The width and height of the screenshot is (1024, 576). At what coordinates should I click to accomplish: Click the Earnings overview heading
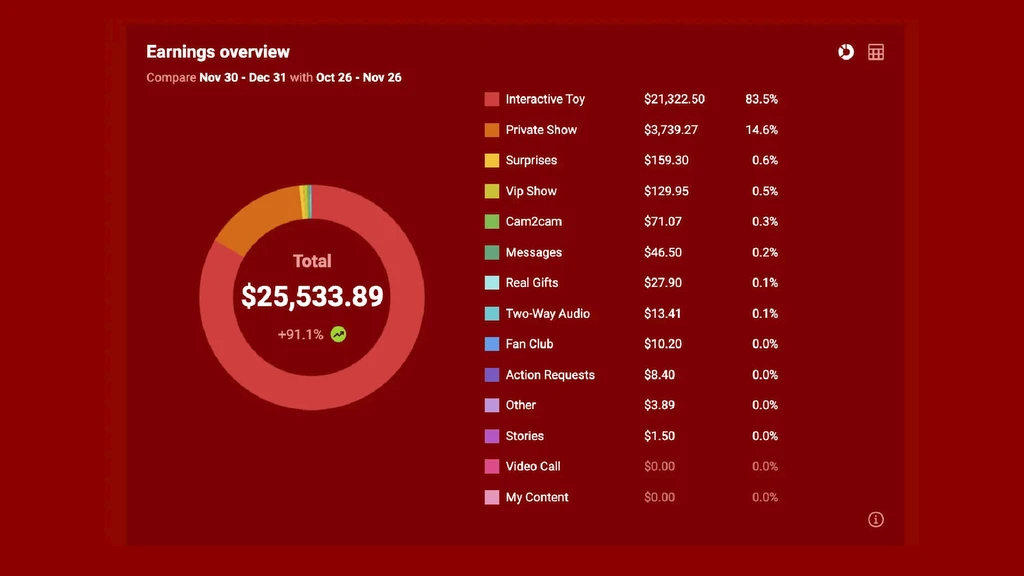click(218, 52)
